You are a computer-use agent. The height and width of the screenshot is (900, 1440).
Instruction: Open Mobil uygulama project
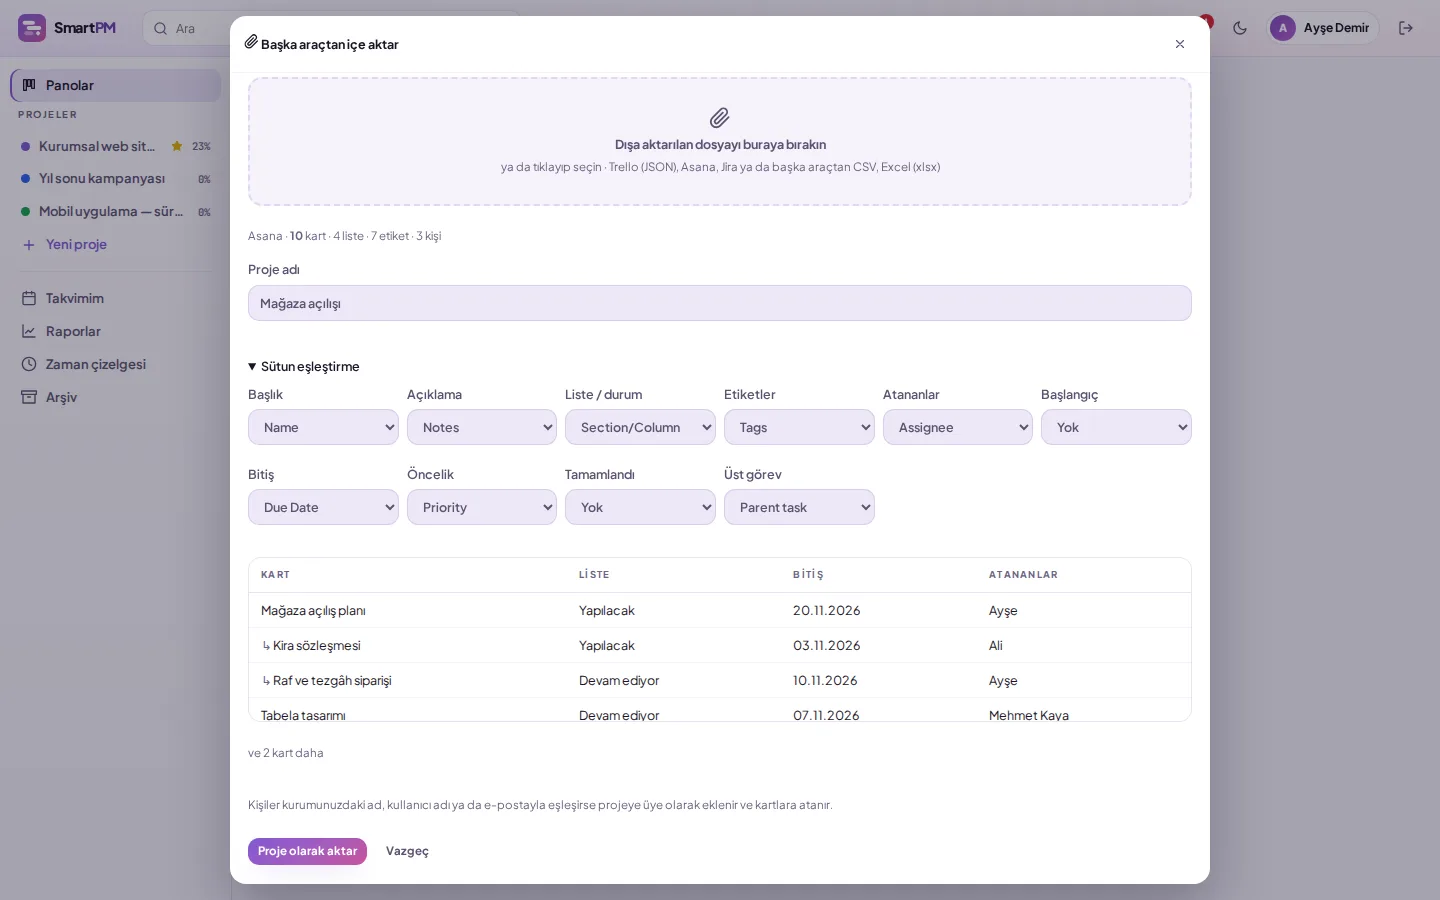click(111, 212)
